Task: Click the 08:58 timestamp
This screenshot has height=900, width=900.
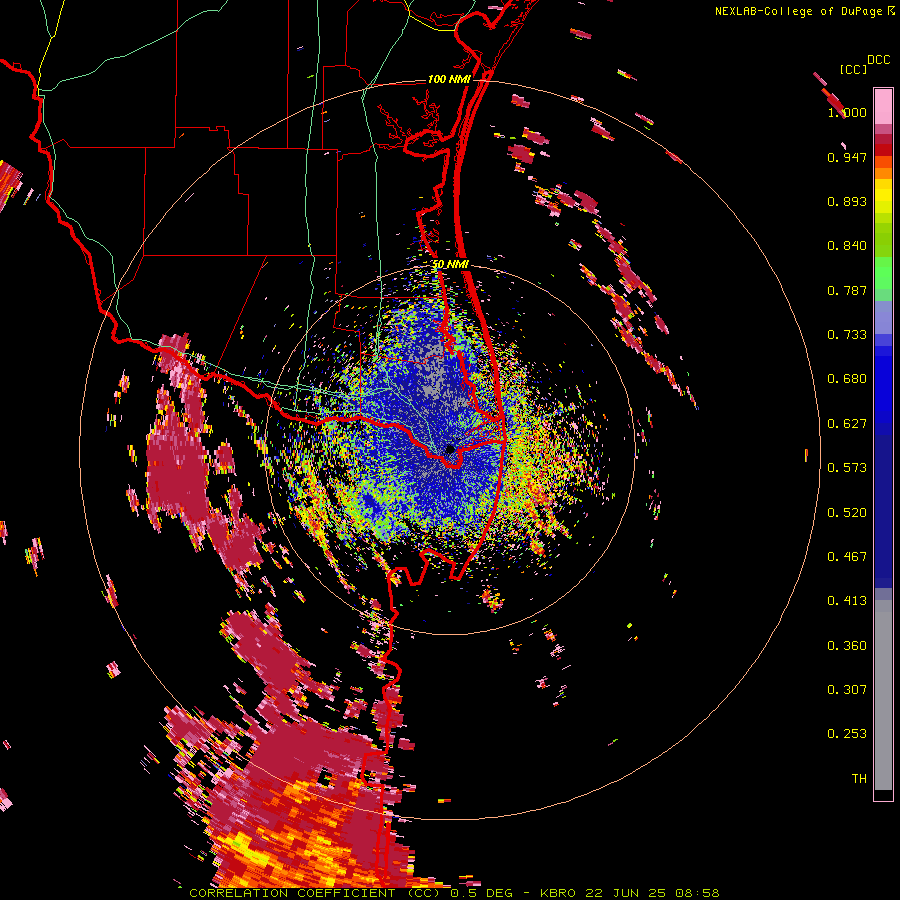Action: point(696,893)
